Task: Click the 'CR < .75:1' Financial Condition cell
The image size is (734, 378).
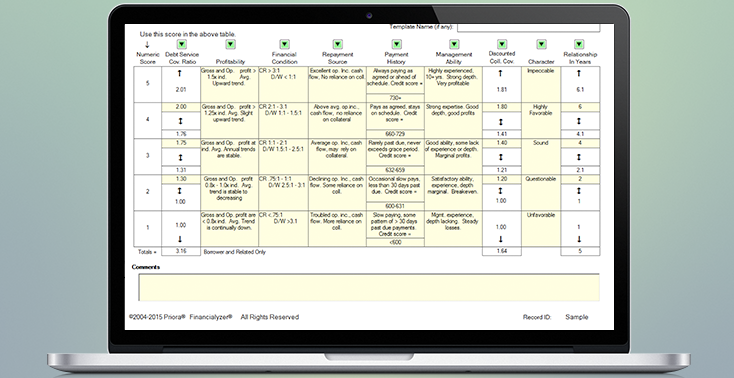Action: point(283,229)
